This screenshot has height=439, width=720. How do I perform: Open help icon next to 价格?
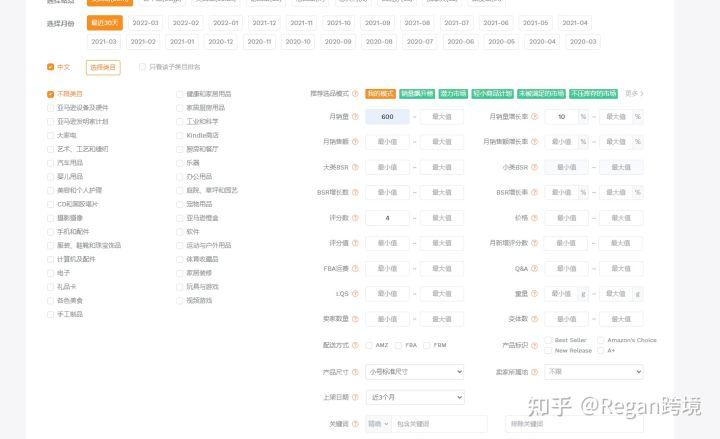pyautogui.click(x=534, y=218)
